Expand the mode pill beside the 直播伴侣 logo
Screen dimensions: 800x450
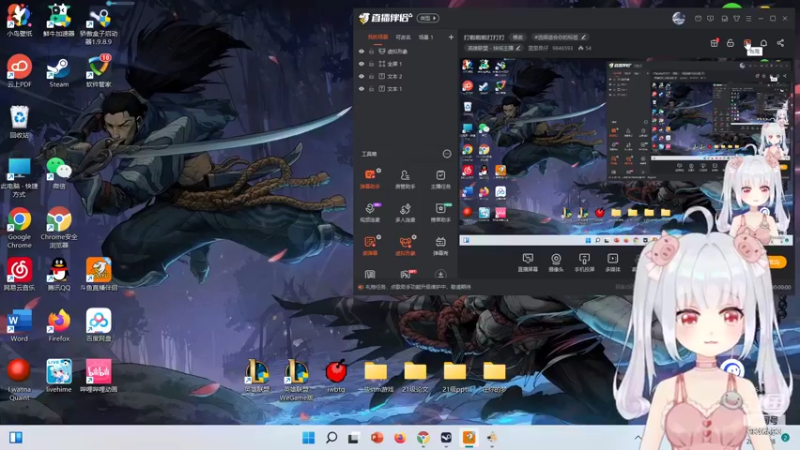[x=428, y=18]
